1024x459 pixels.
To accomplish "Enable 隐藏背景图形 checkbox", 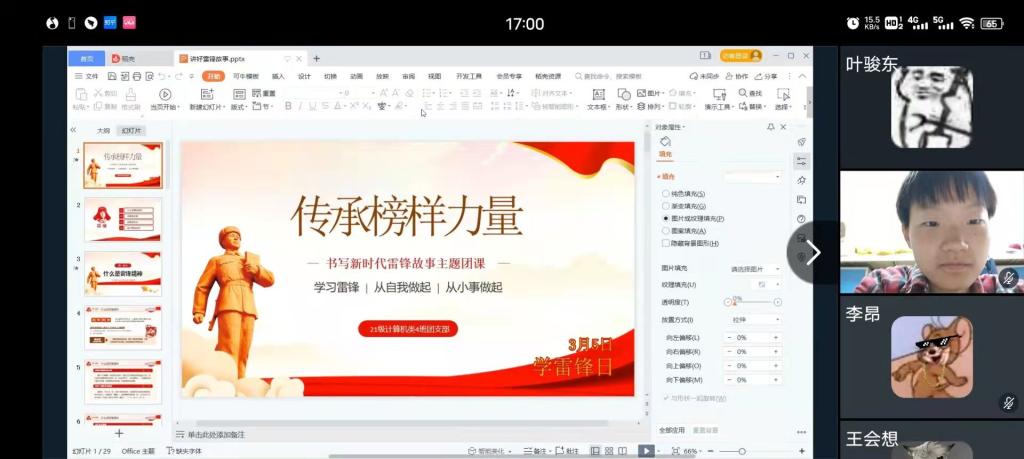I will (667, 243).
